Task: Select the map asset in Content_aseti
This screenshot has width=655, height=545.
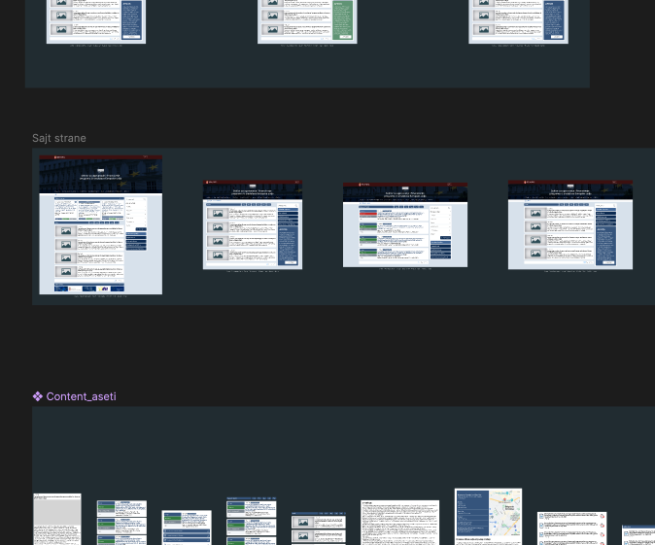Action: pos(488,516)
